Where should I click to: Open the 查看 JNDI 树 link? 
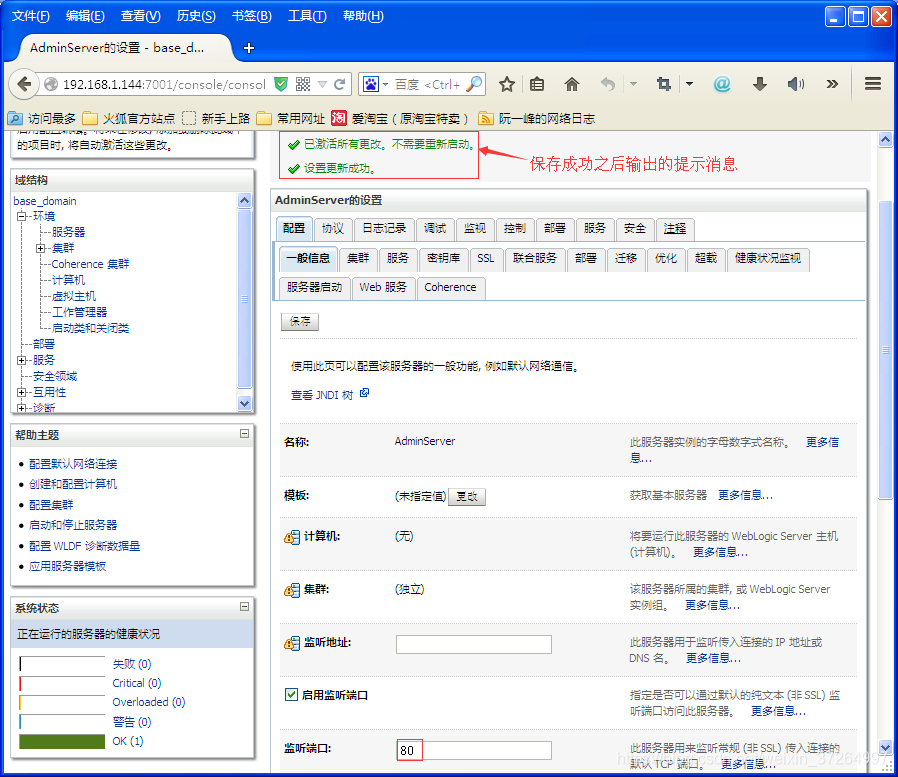click(322, 395)
